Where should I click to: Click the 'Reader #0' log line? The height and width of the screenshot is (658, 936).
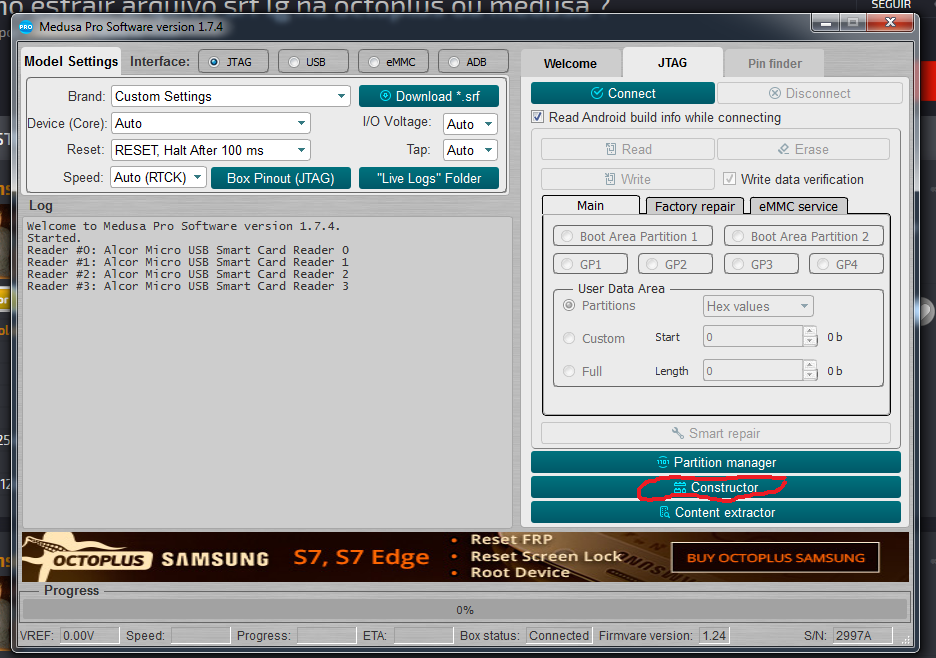tap(188, 250)
